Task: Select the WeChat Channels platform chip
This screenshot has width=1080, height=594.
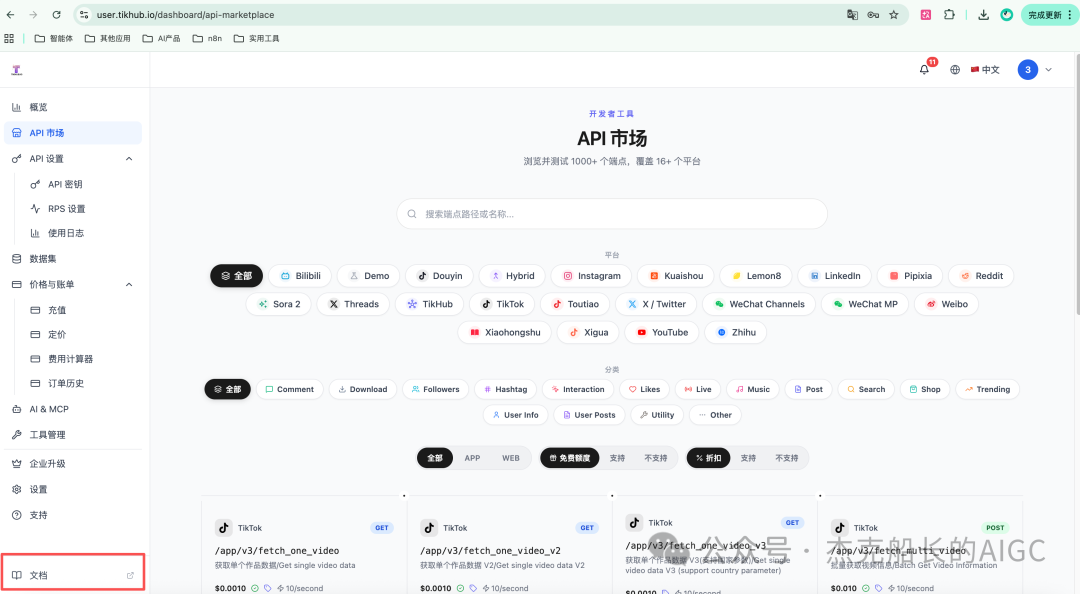Action: click(759, 304)
